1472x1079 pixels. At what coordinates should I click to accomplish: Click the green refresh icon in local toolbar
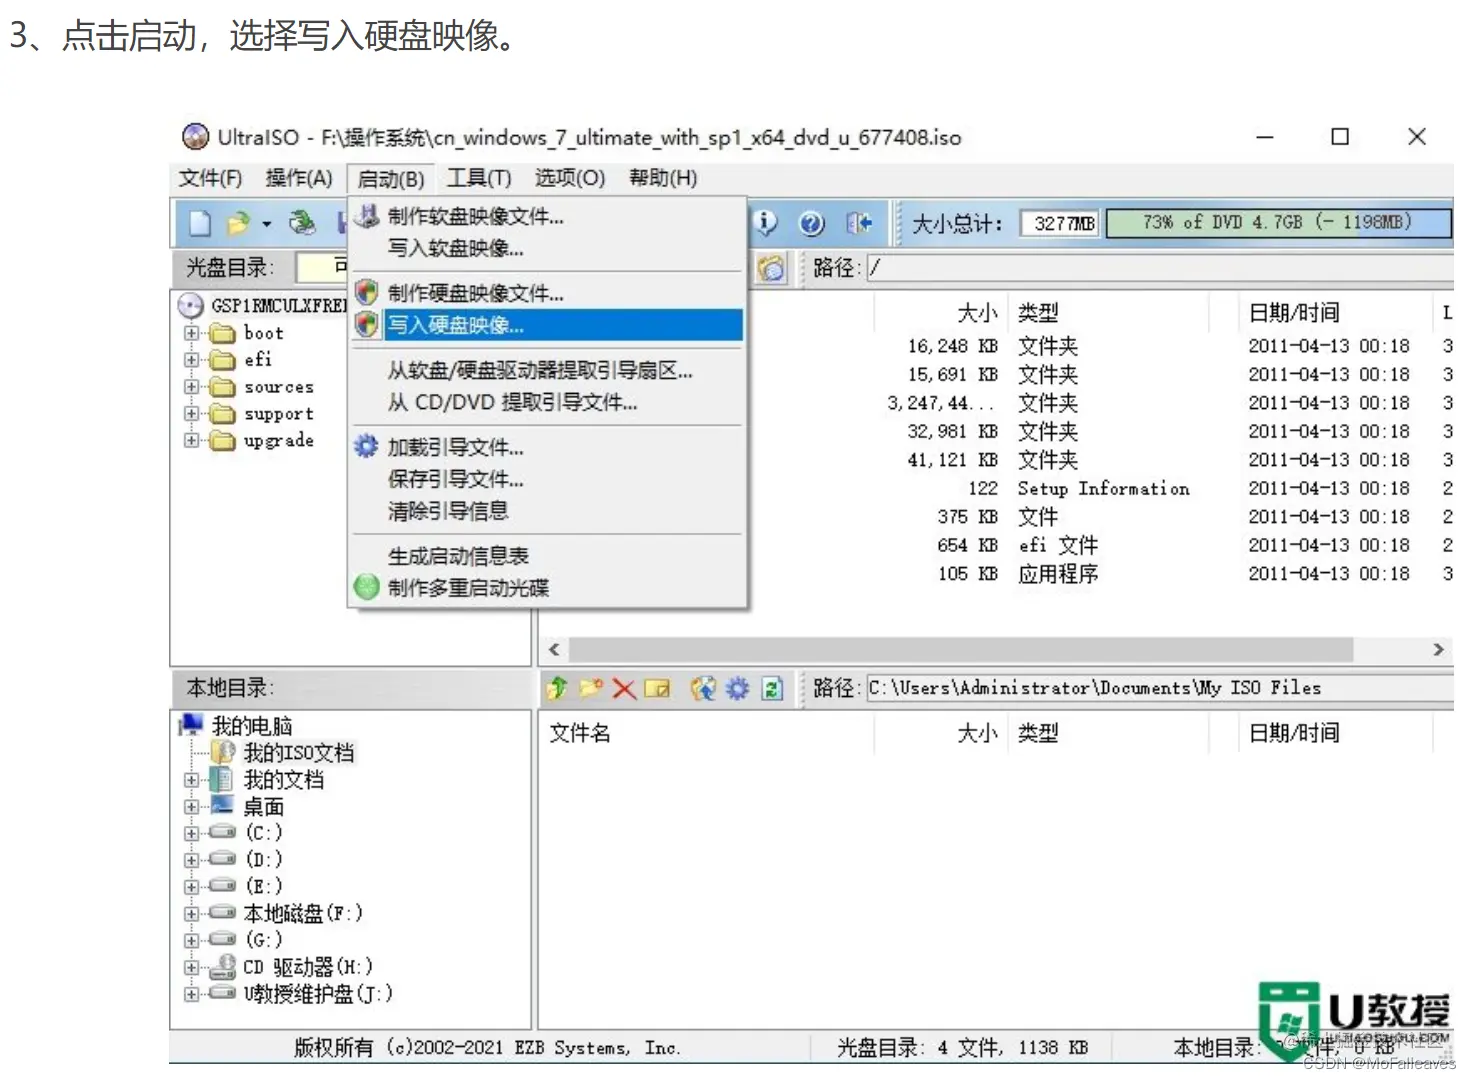pyautogui.click(x=771, y=688)
